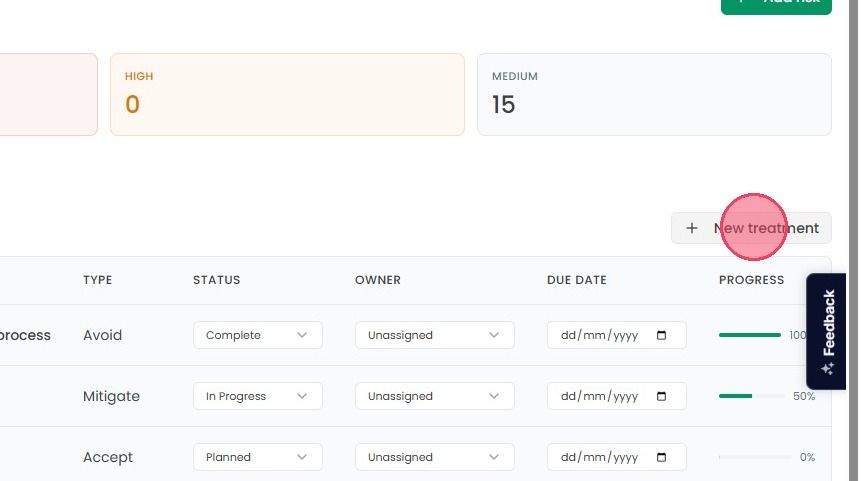The height and width of the screenshot is (481, 861).
Task: Click the 50% progress bar for Mitigate
Action: [x=751, y=396]
